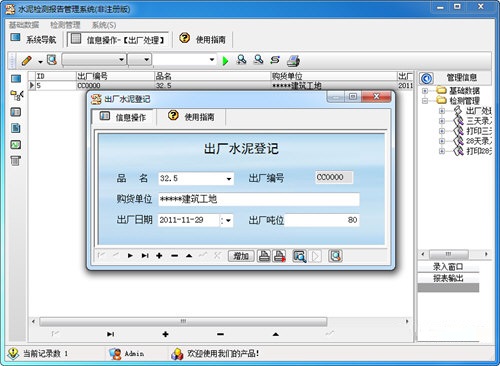Open the narrow second combo box in toolbar
The image size is (500, 366).
(140, 60)
